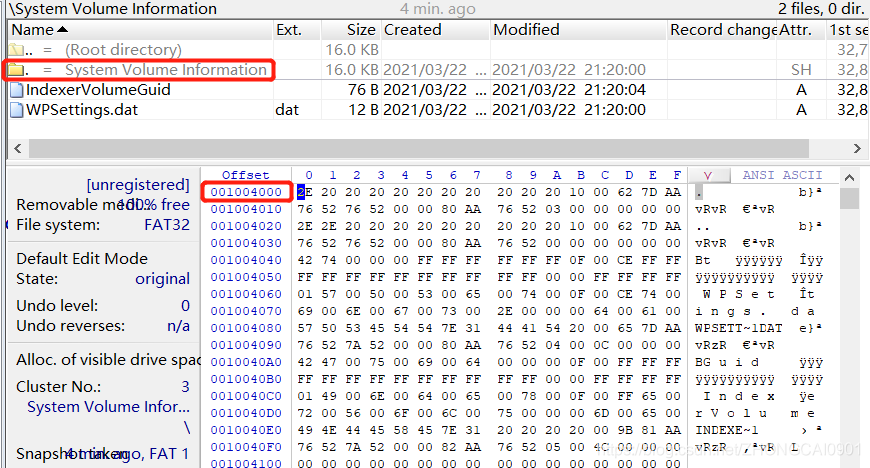Click offset 001004010

246,209
